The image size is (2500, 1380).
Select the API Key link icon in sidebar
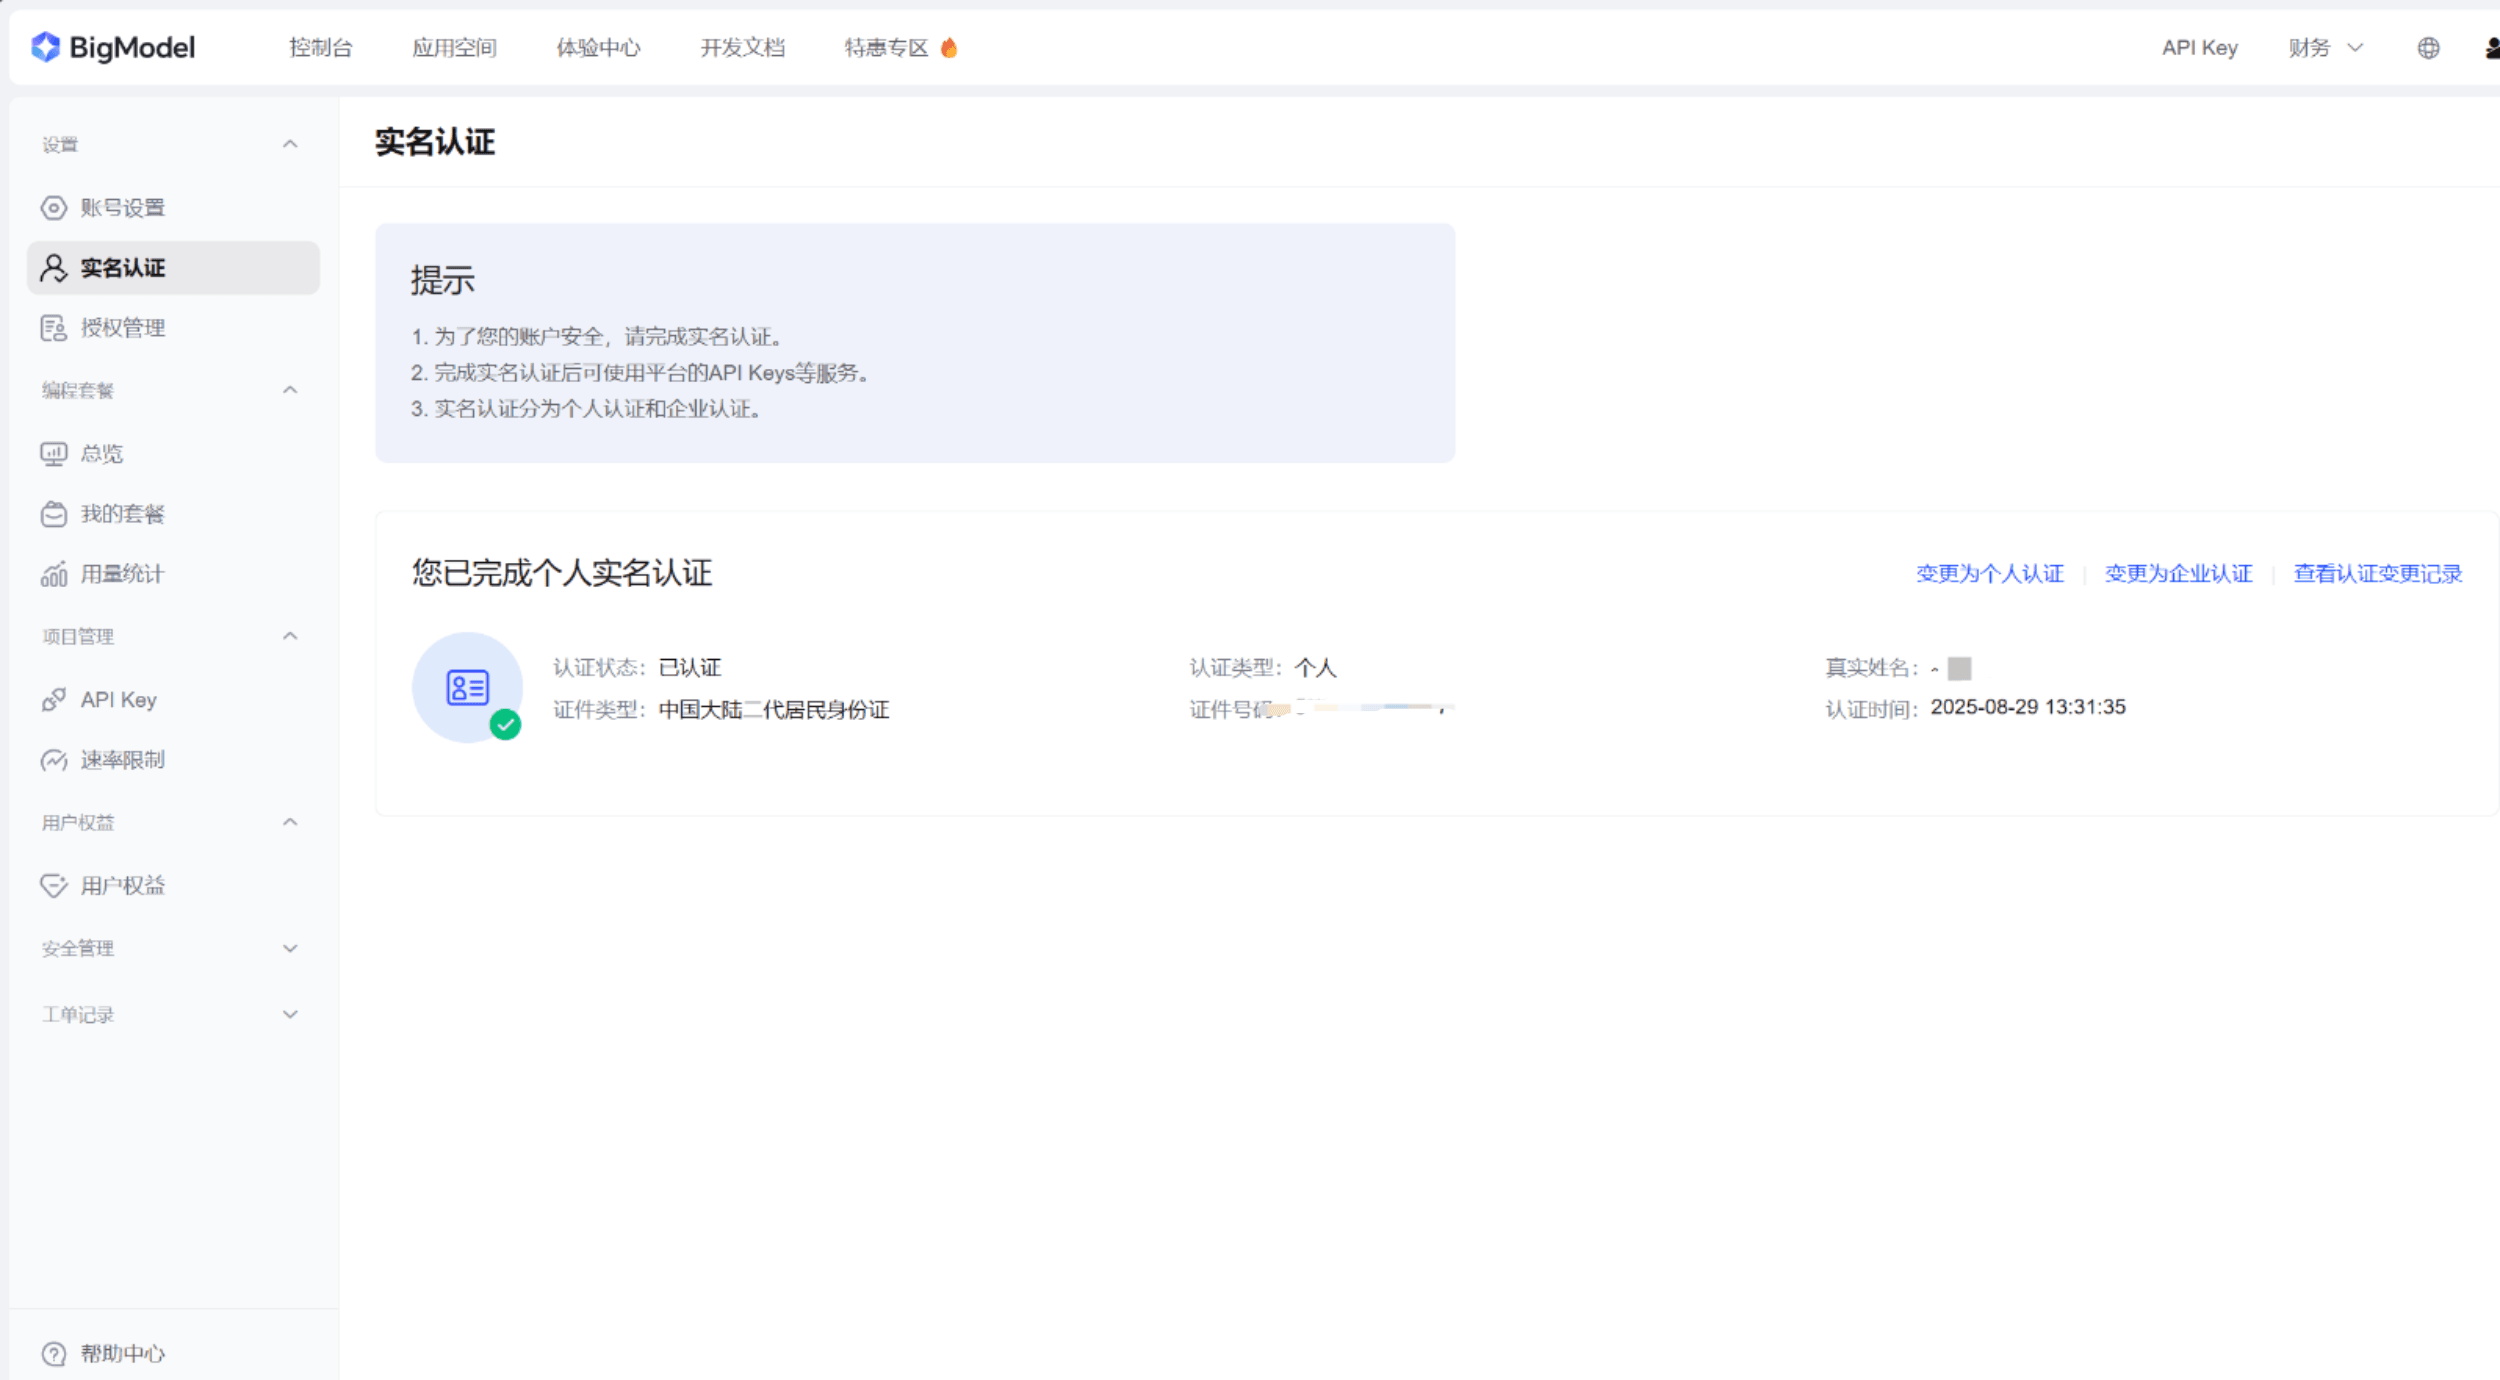(54, 700)
